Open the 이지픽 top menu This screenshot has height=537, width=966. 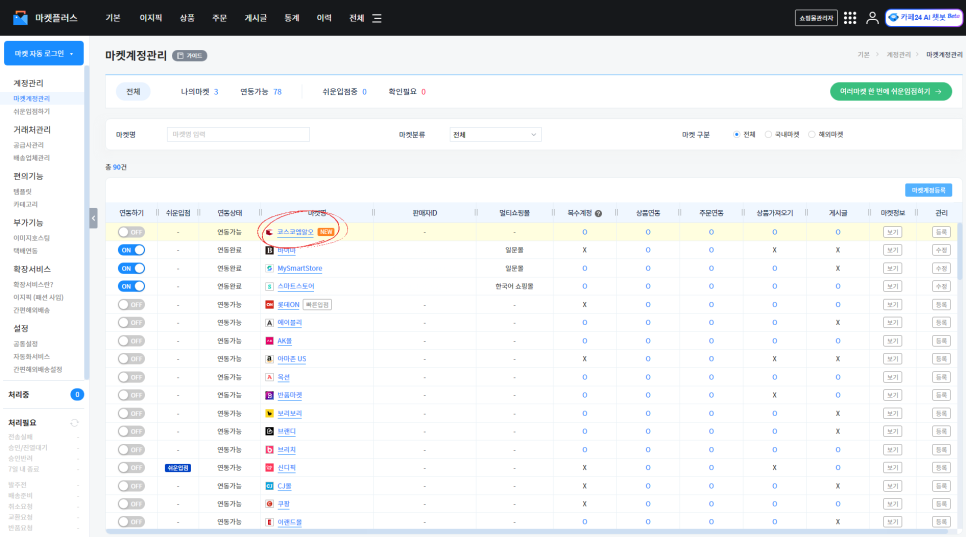pos(151,18)
